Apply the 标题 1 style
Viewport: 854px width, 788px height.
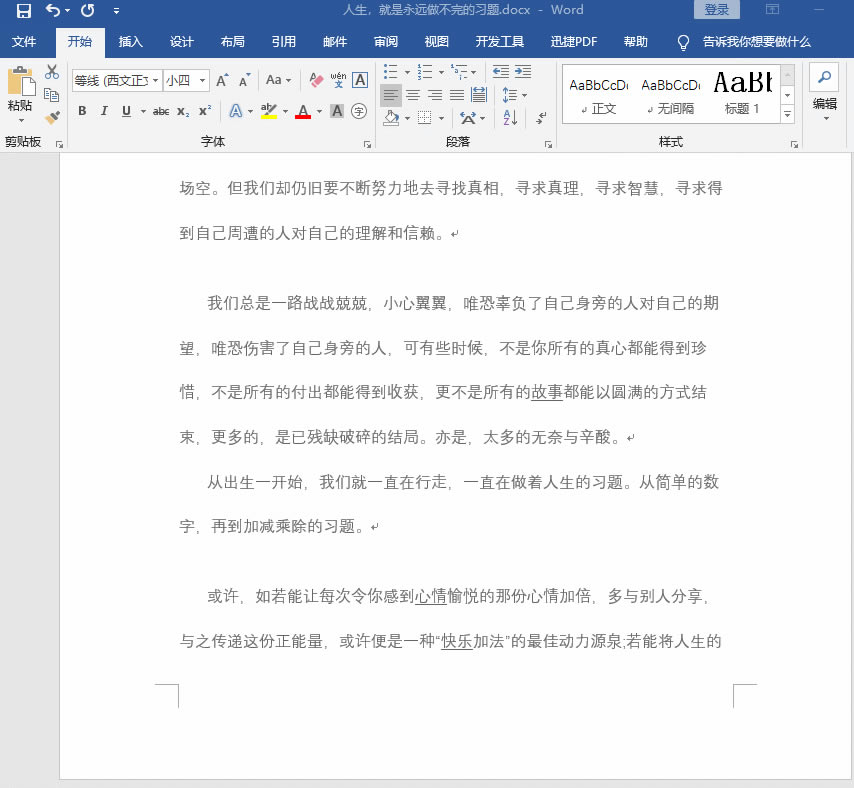click(742, 93)
